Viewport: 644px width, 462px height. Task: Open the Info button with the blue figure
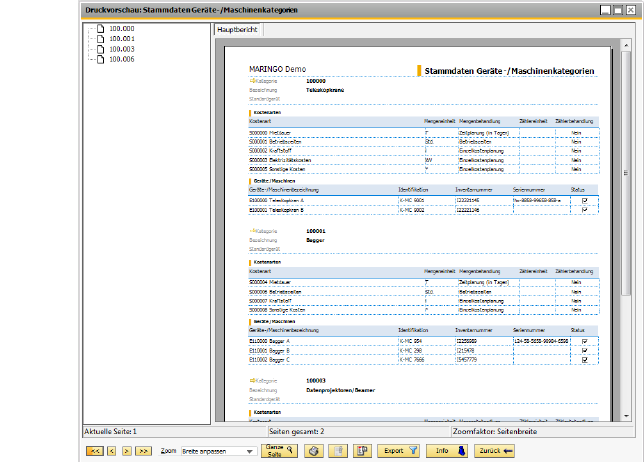447,451
